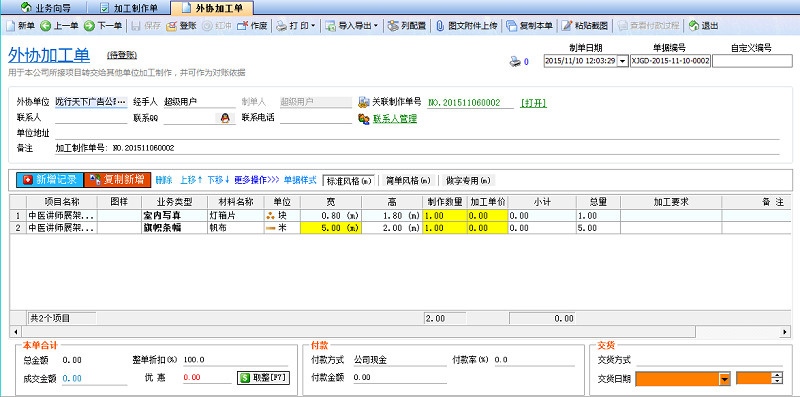Click the 米 unit cell icon

coord(270,228)
